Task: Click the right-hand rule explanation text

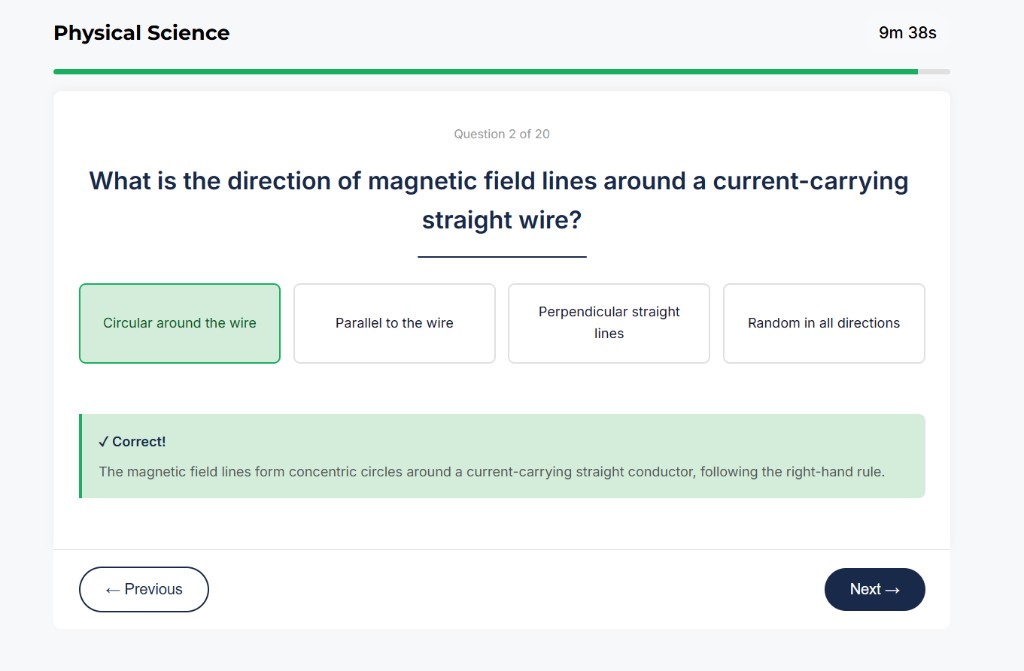Action: click(x=490, y=471)
